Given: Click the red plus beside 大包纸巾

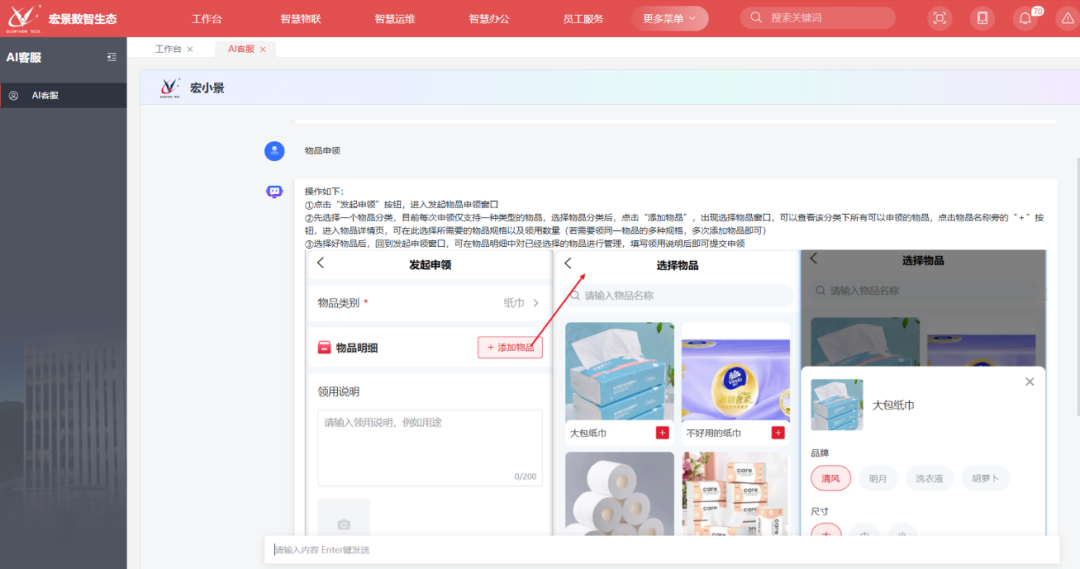Looking at the screenshot, I should coord(663,433).
